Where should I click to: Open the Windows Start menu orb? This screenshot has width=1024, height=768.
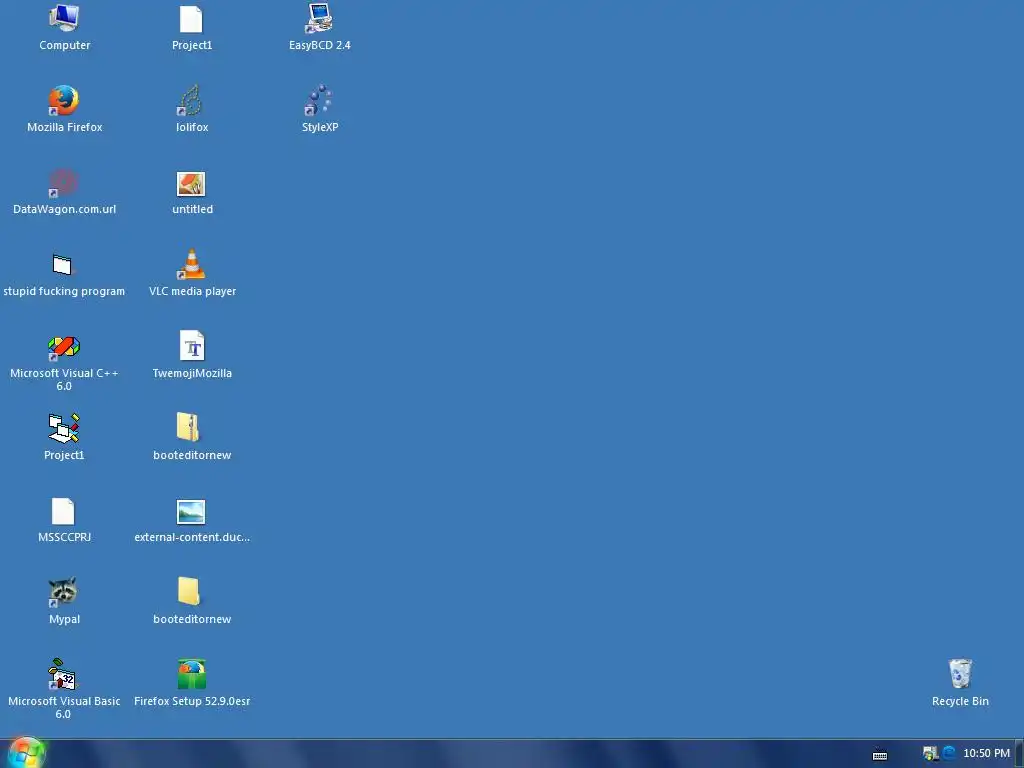coord(26,753)
